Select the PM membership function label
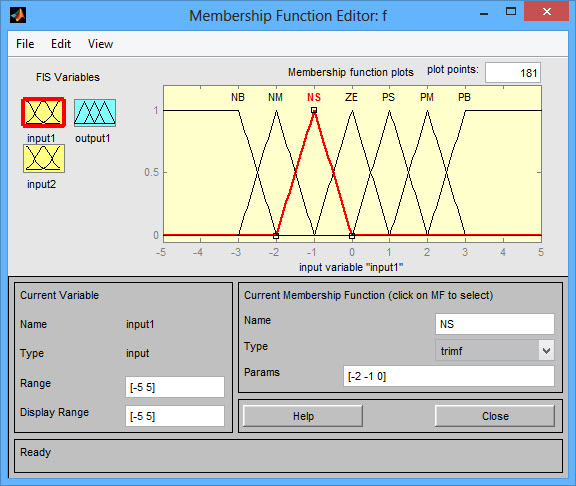 [427, 97]
